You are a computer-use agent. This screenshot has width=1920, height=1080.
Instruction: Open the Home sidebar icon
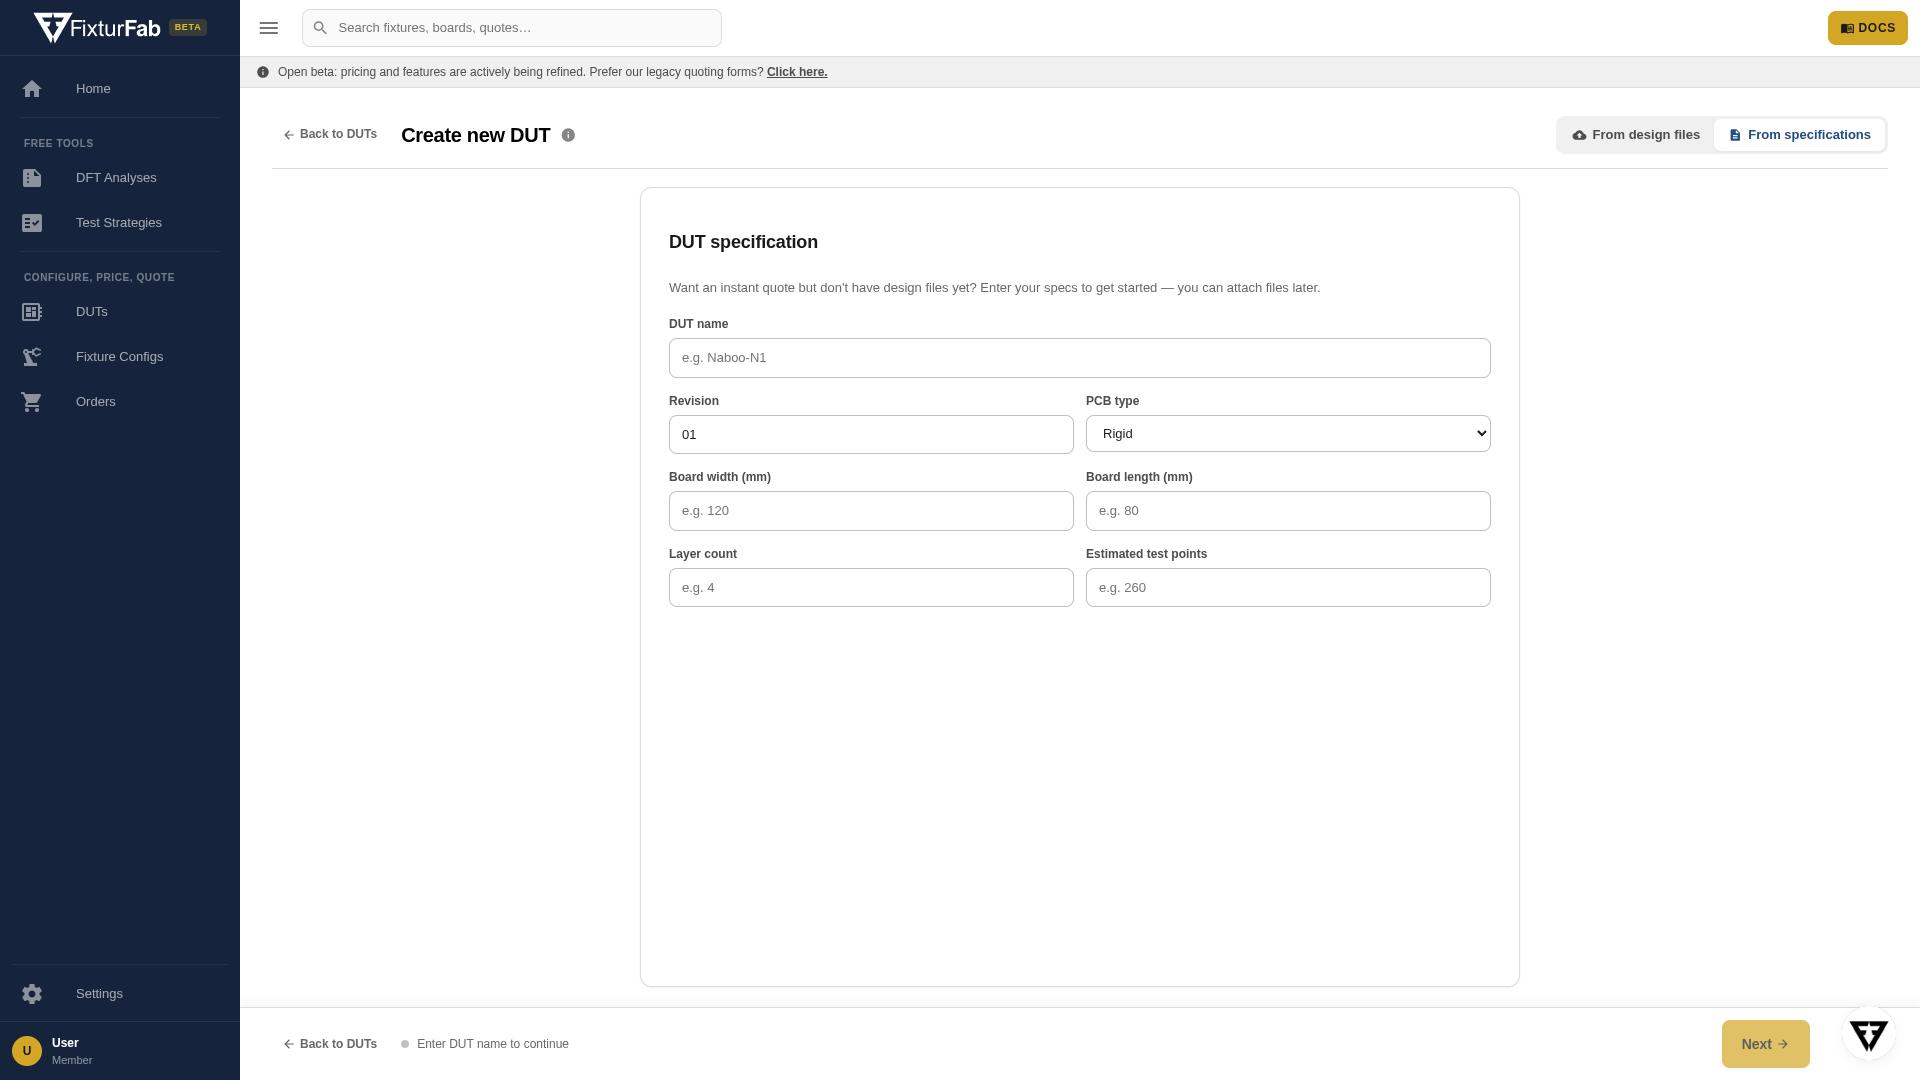click(32, 89)
